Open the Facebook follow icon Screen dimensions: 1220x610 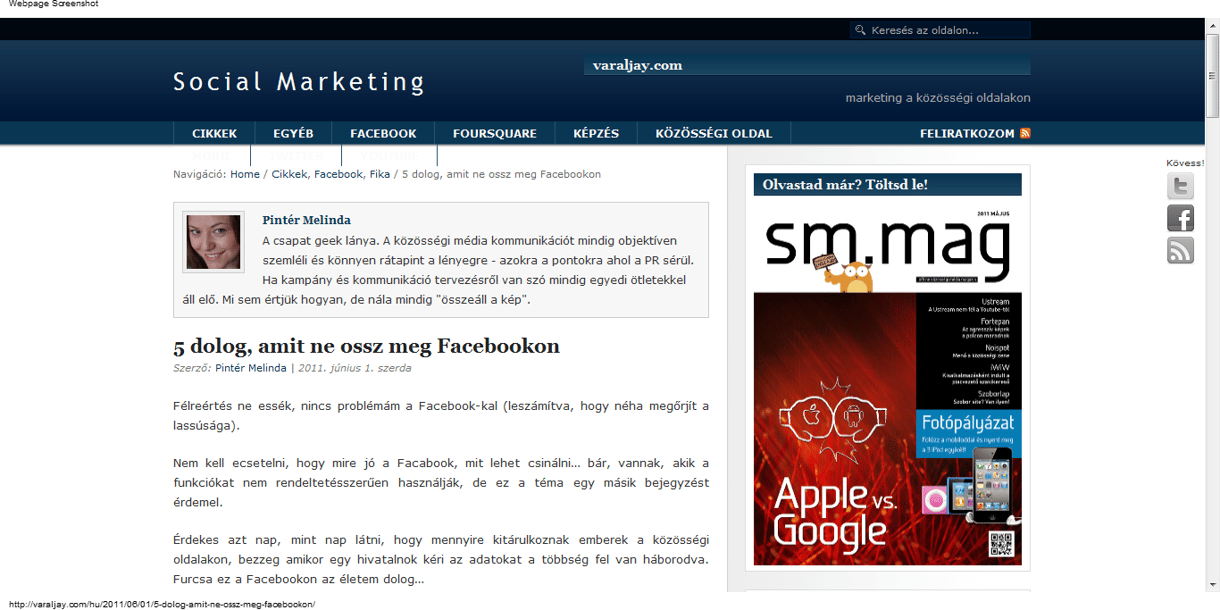coord(1180,219)
